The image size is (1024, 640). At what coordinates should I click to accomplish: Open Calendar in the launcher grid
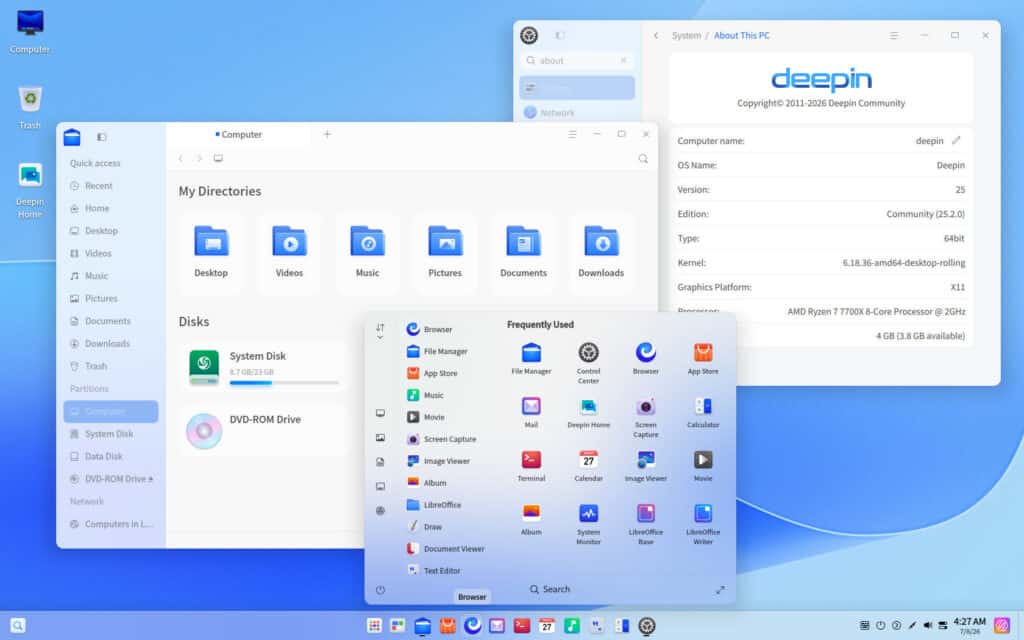588,466
